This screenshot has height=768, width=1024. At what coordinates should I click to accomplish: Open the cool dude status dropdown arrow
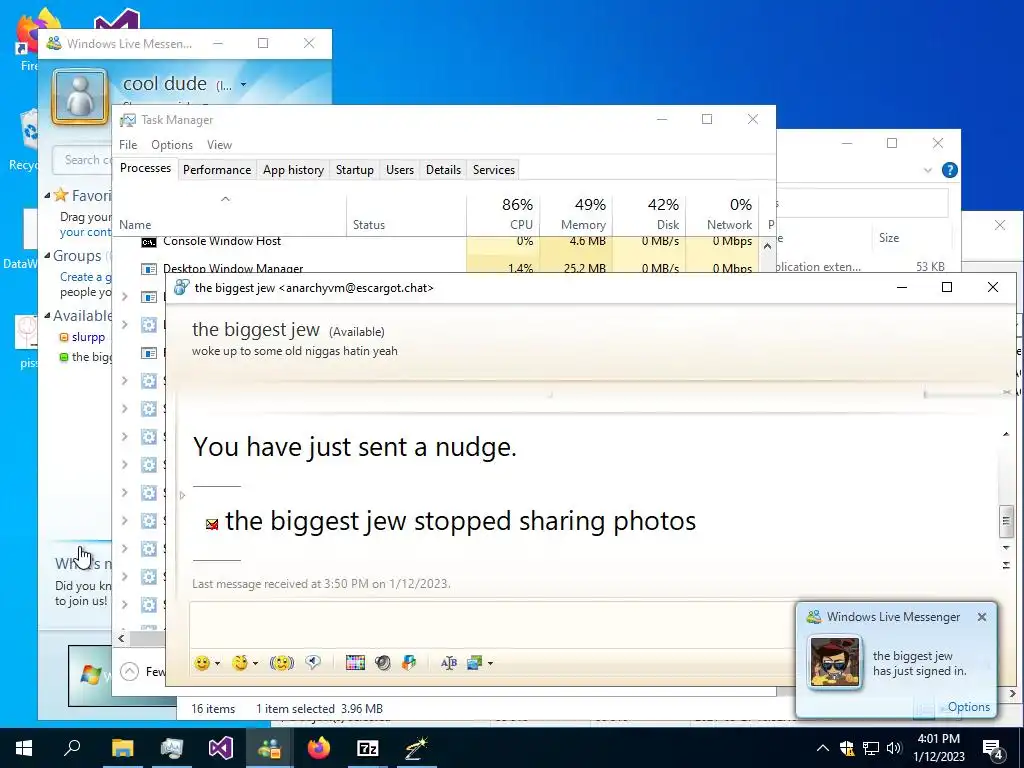(x=243, y=85)
